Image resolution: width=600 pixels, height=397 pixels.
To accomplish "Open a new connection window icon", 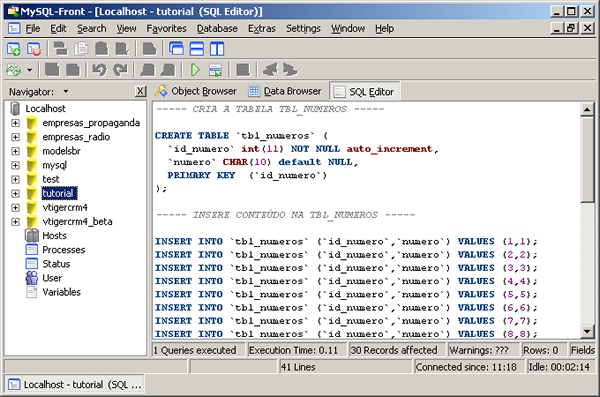I will click(x=13, y=49).
